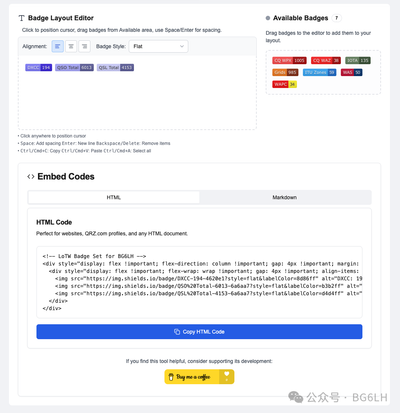
Task: Select the IOTA 135 badge
Action: [x=358, y=60]
